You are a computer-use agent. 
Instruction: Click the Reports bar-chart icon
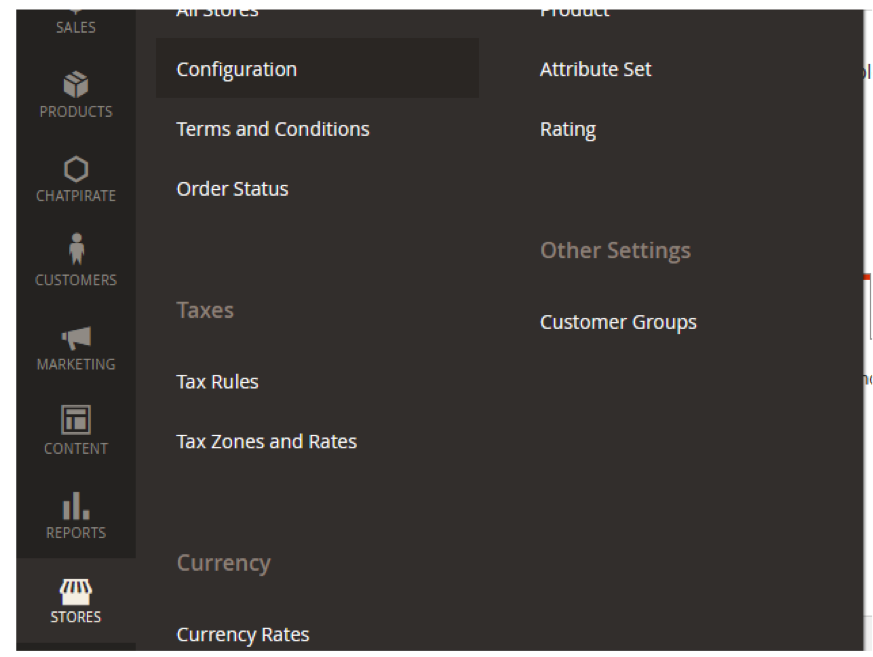pos(75,506)
